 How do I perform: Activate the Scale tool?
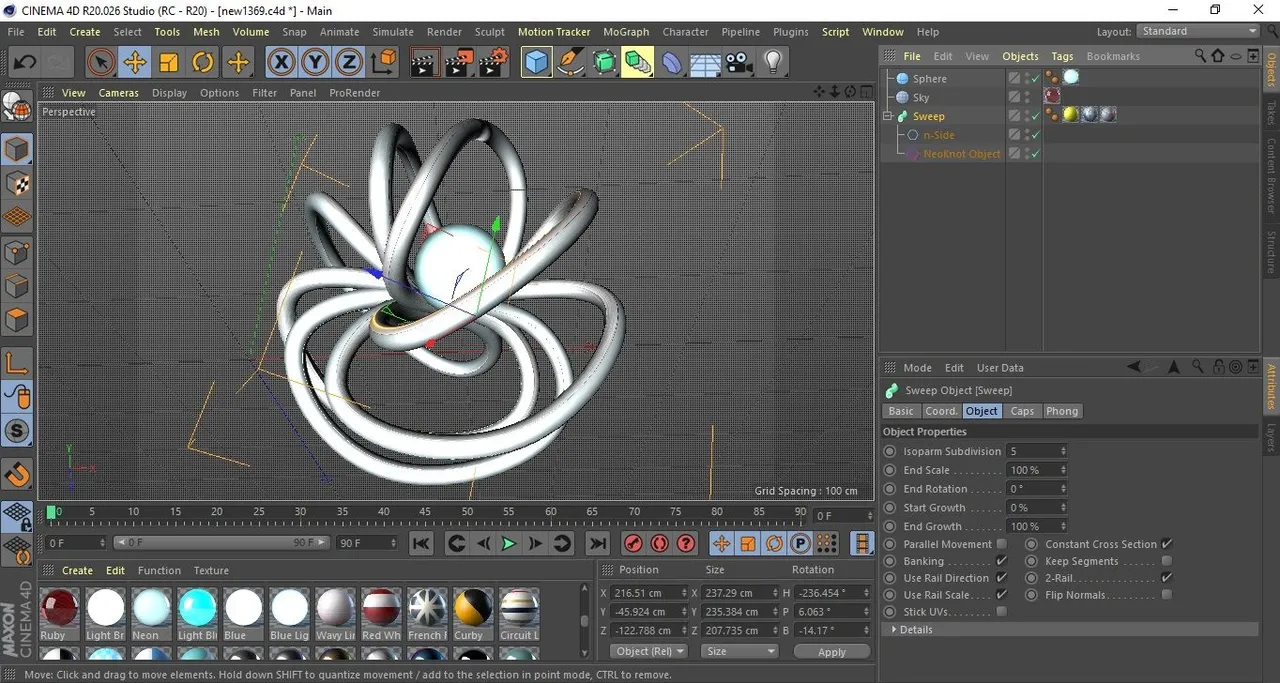168,63
